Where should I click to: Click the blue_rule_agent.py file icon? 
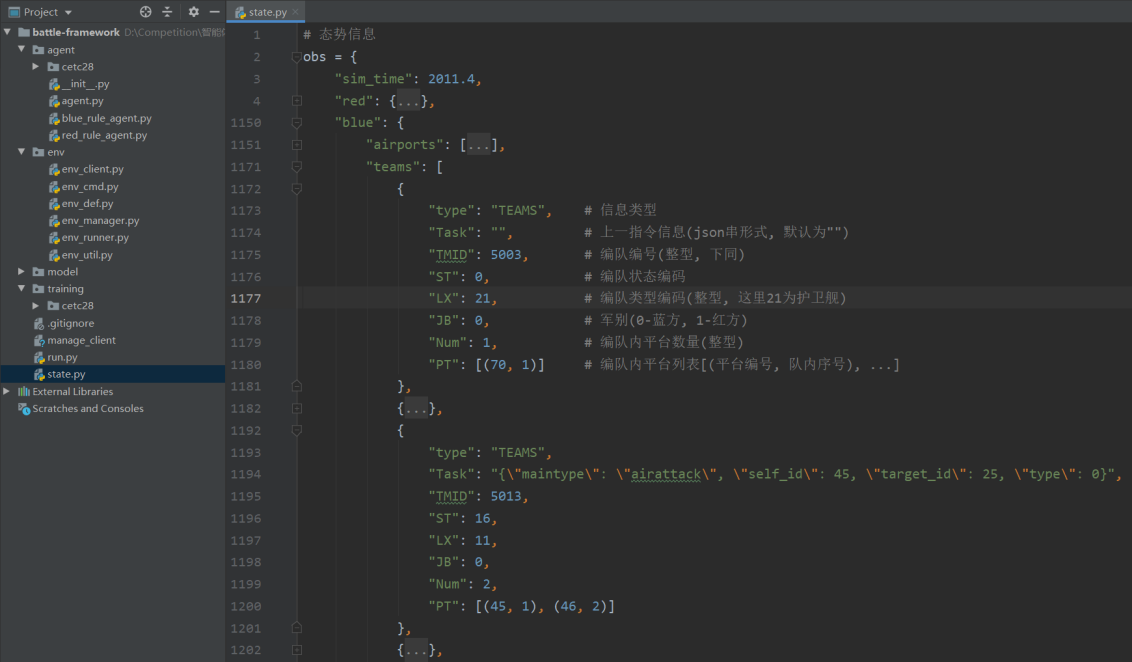pos(53,118)
